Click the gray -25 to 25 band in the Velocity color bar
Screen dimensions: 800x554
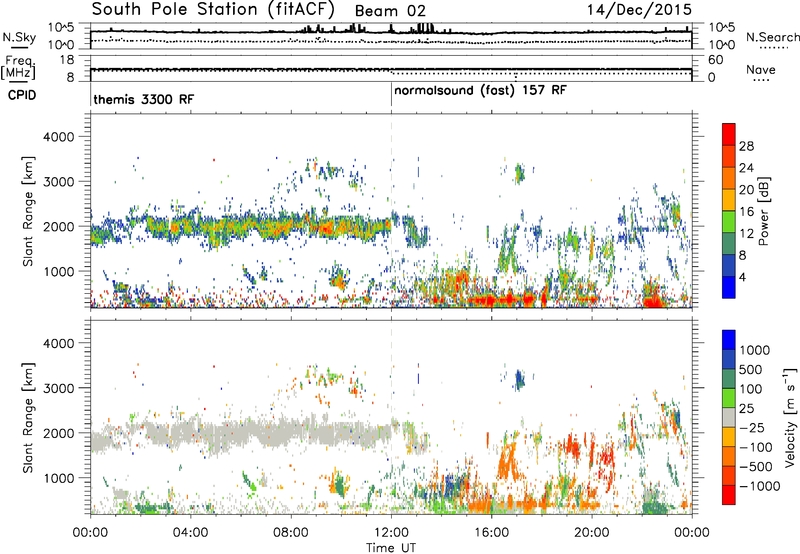coord(729,417)
